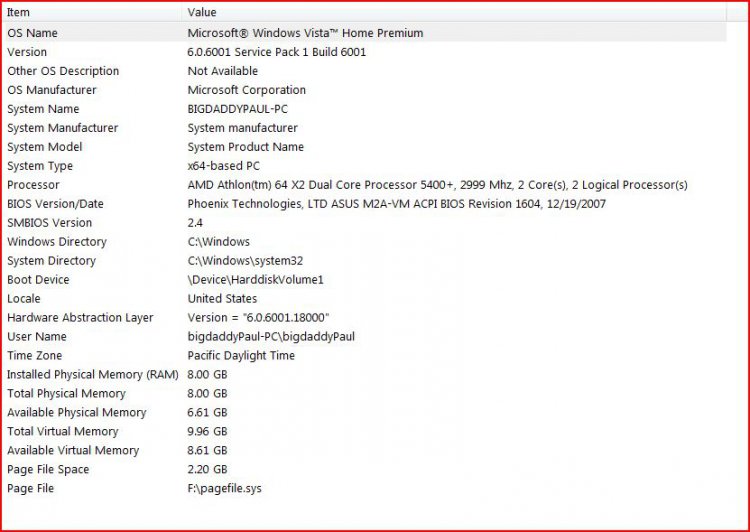Select the 'Microsoft Corporation' value
This screenshot has height=532, width=750.
[246, 90]
